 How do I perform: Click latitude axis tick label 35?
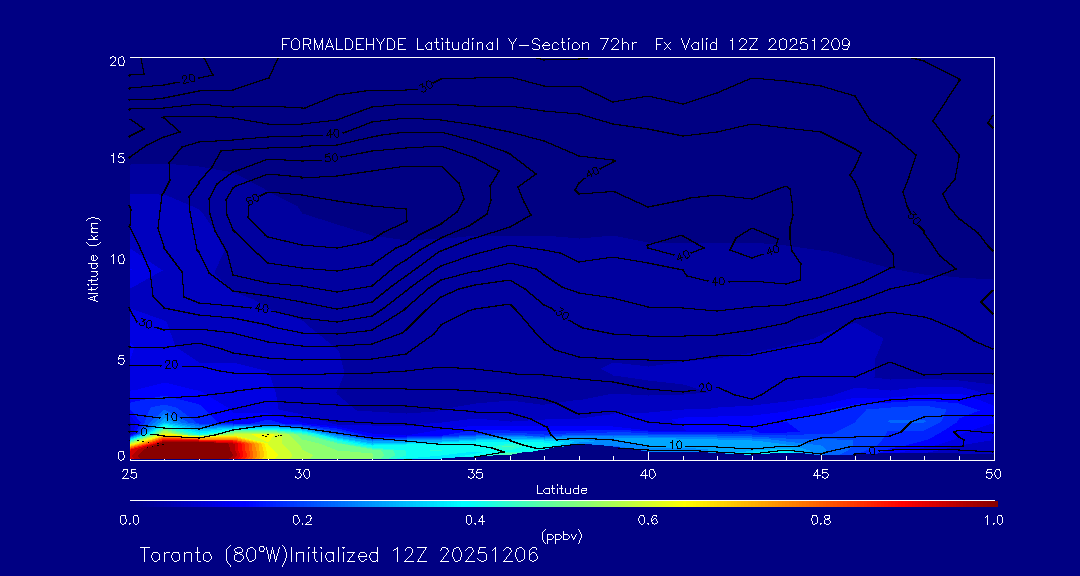[475, 473]
